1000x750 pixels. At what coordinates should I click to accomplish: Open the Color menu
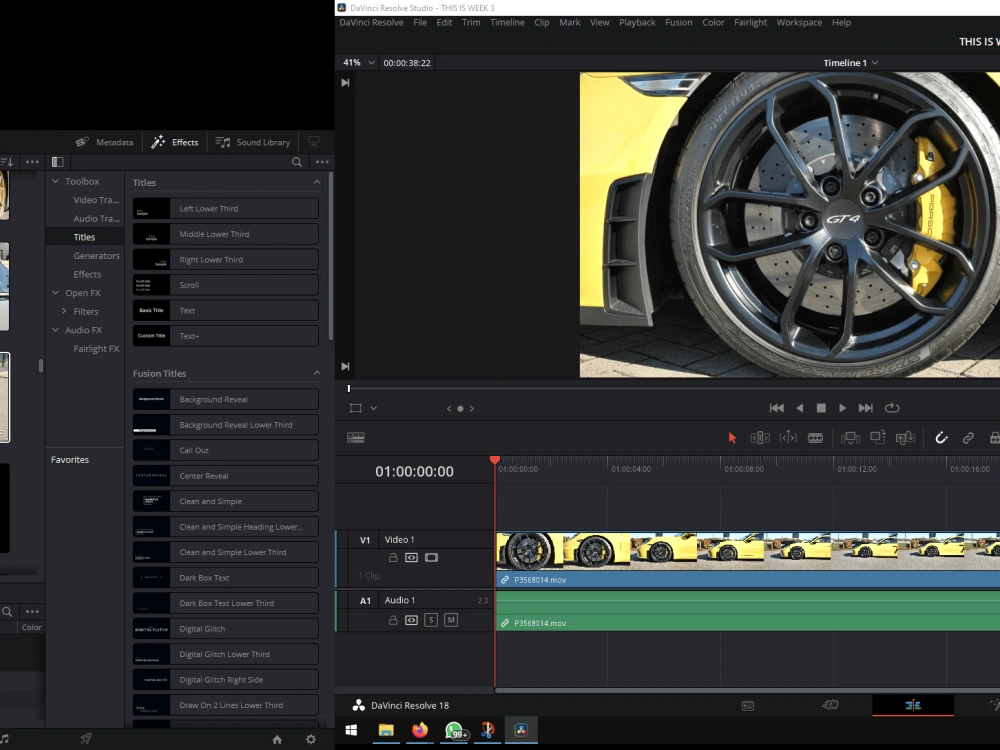click(x=713, y=22)
